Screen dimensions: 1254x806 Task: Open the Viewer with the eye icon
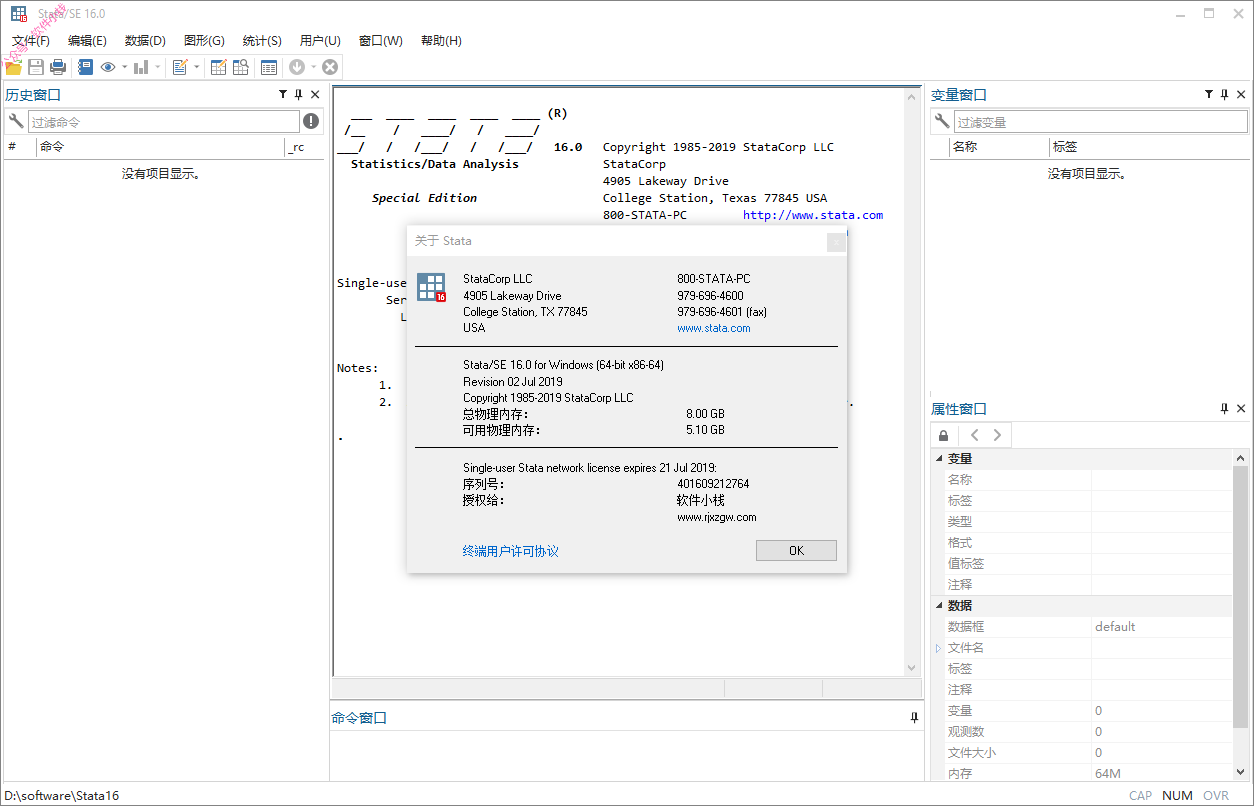108,67
